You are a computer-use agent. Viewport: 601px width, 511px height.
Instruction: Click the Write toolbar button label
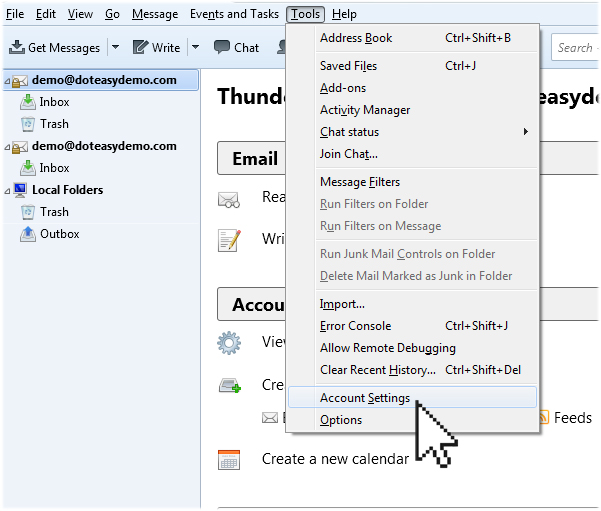pos(166,48)
